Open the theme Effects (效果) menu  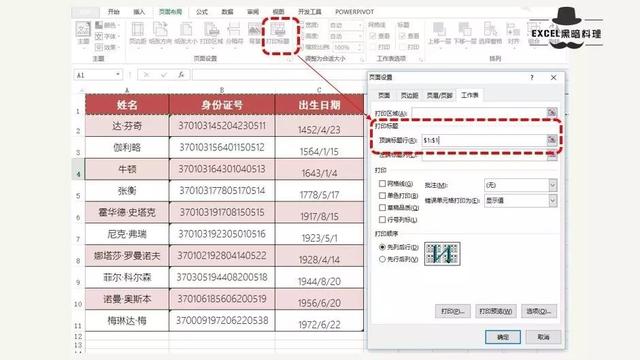107,47
